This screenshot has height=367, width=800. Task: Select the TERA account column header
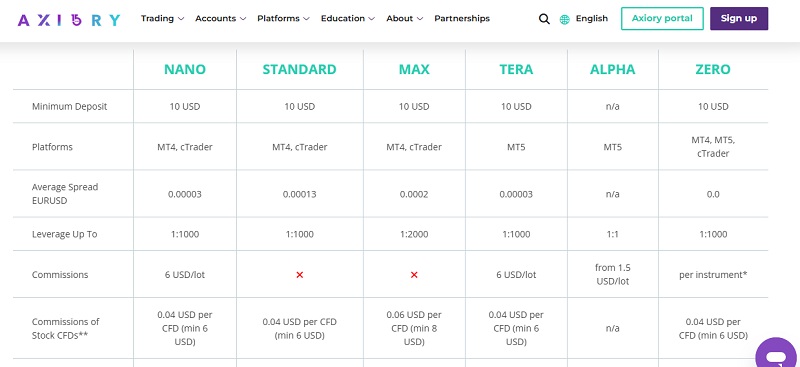point(516,69)
